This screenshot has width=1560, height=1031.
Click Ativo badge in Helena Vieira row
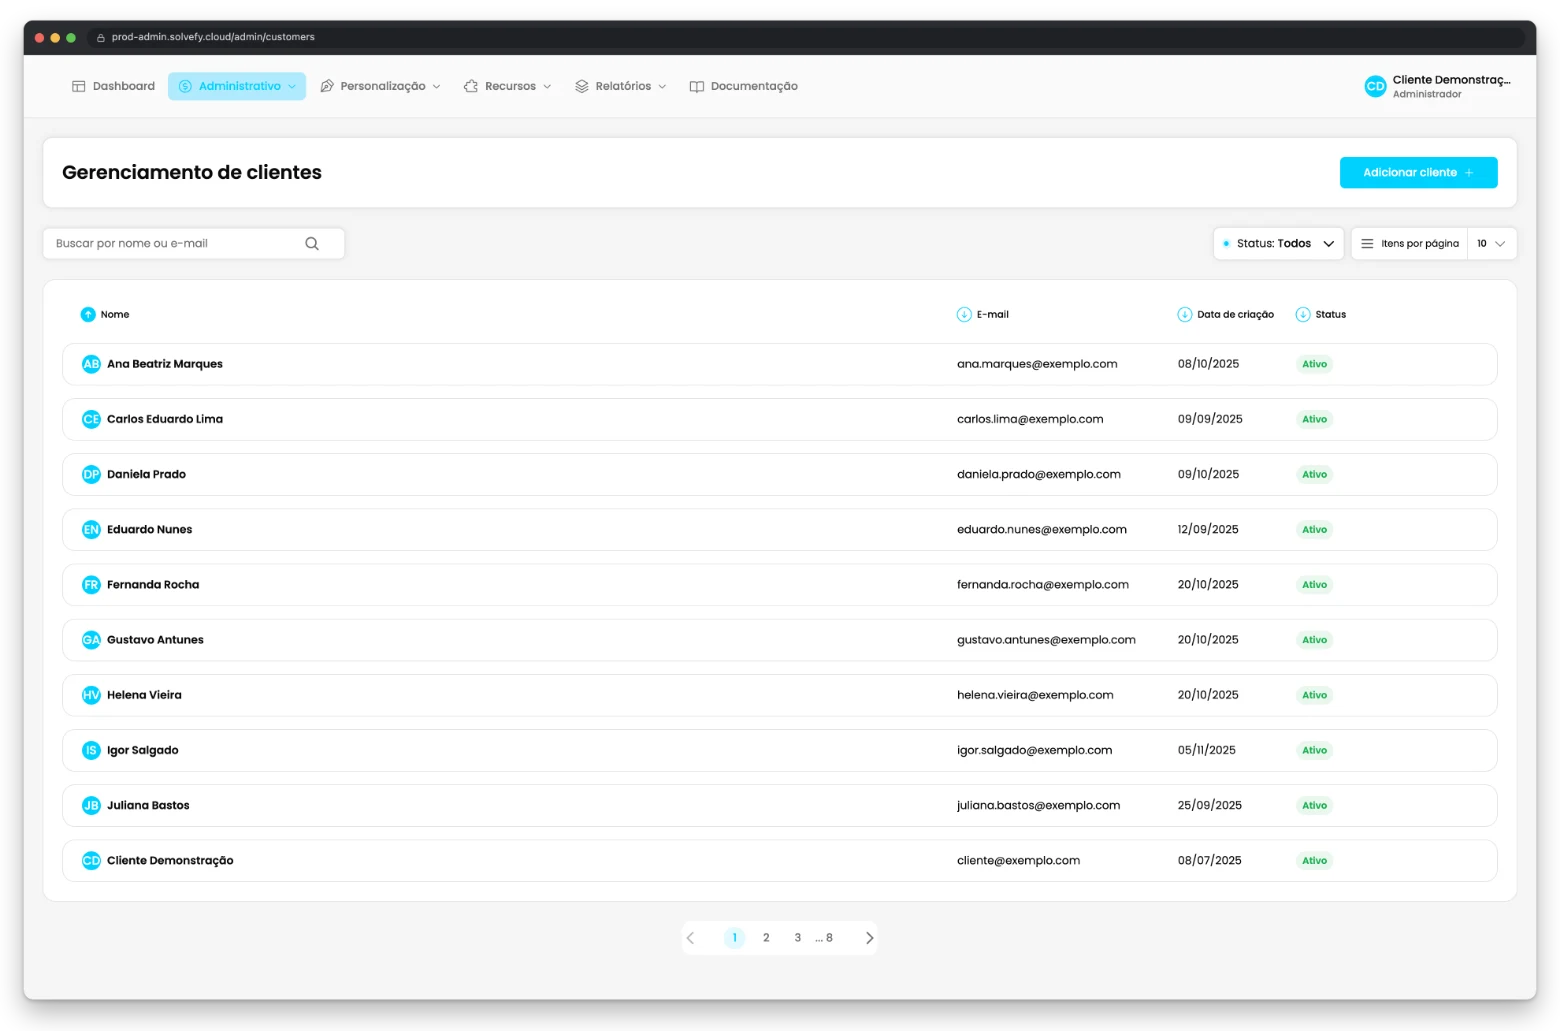1314,695
